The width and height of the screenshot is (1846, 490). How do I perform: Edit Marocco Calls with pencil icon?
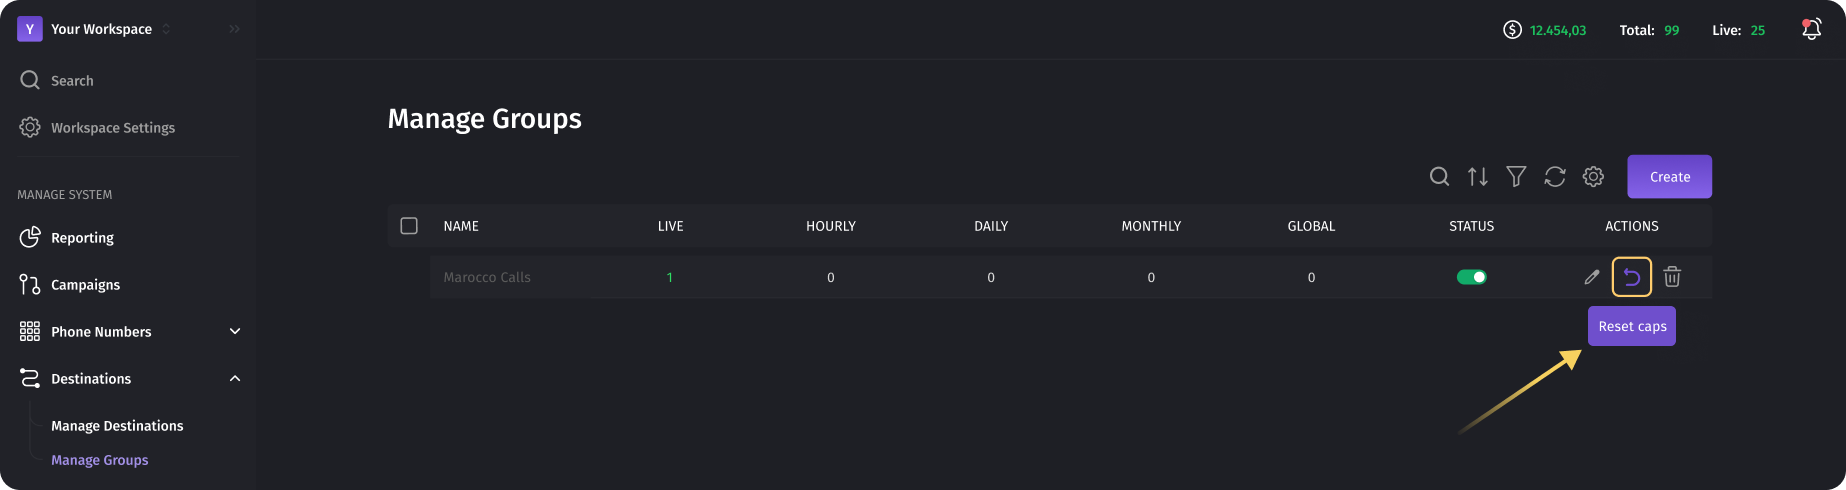pos(1592,277)
